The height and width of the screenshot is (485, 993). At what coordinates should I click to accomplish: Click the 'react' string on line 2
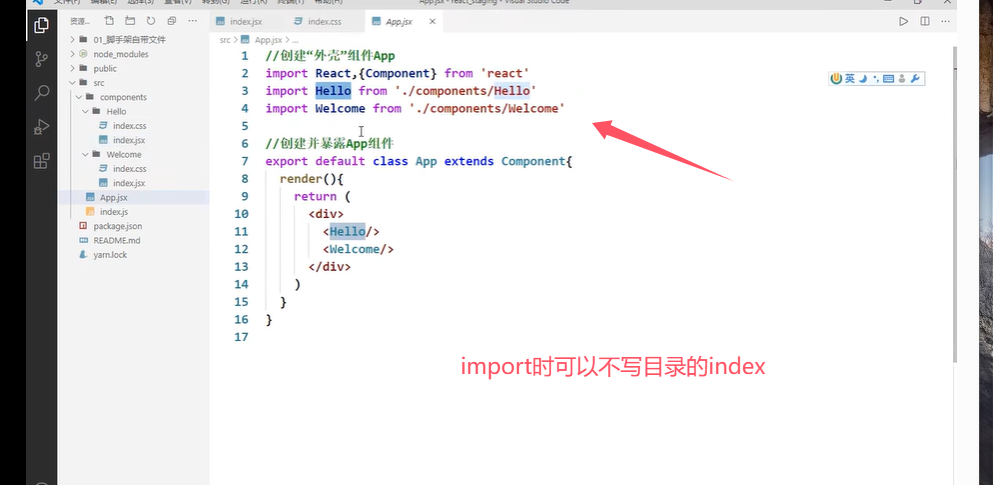(x=505, y=73)
